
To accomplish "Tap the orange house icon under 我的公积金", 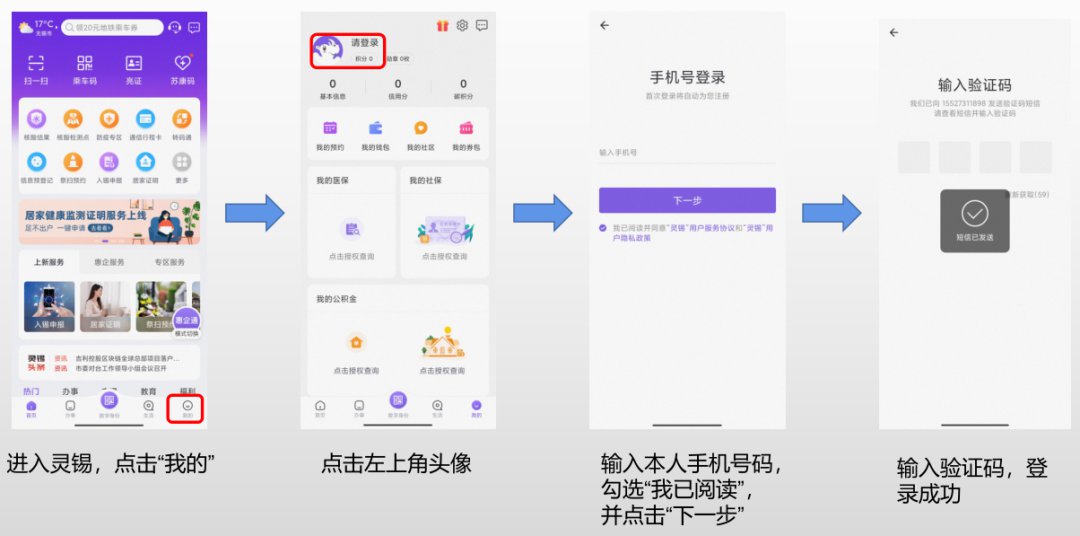I will pos(356,342).
